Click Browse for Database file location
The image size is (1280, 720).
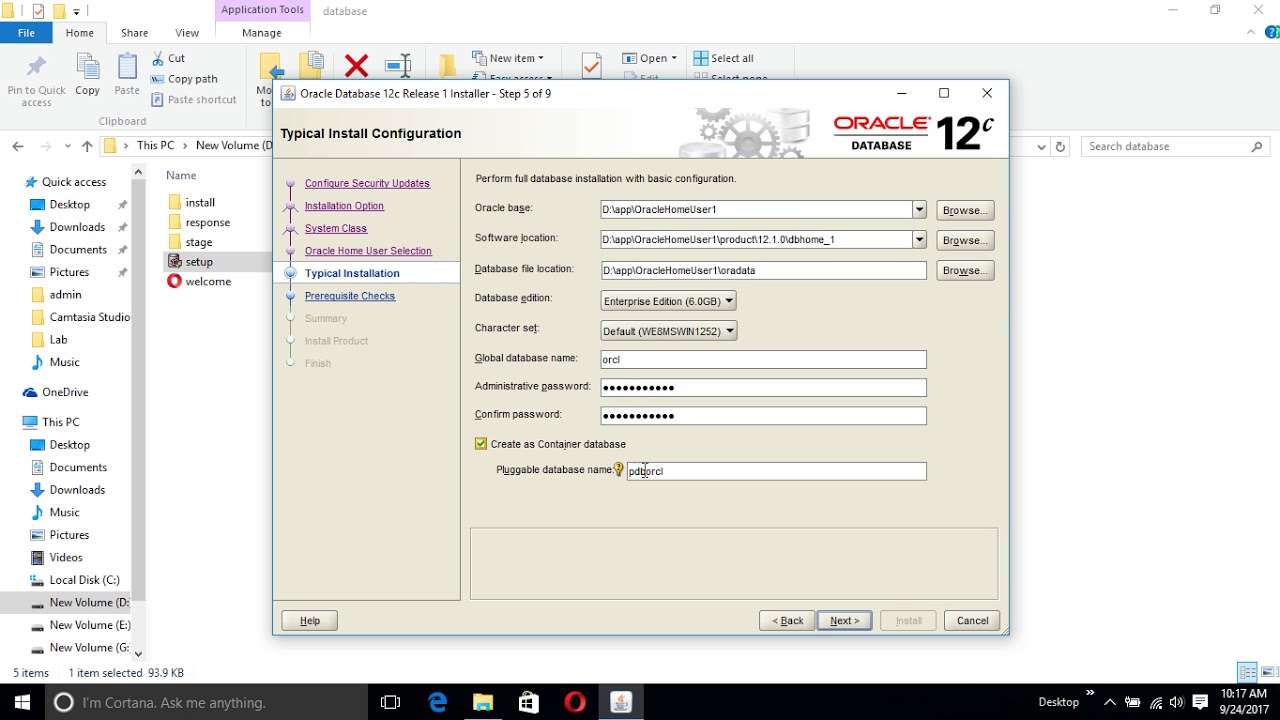click(x=965, y=270)
